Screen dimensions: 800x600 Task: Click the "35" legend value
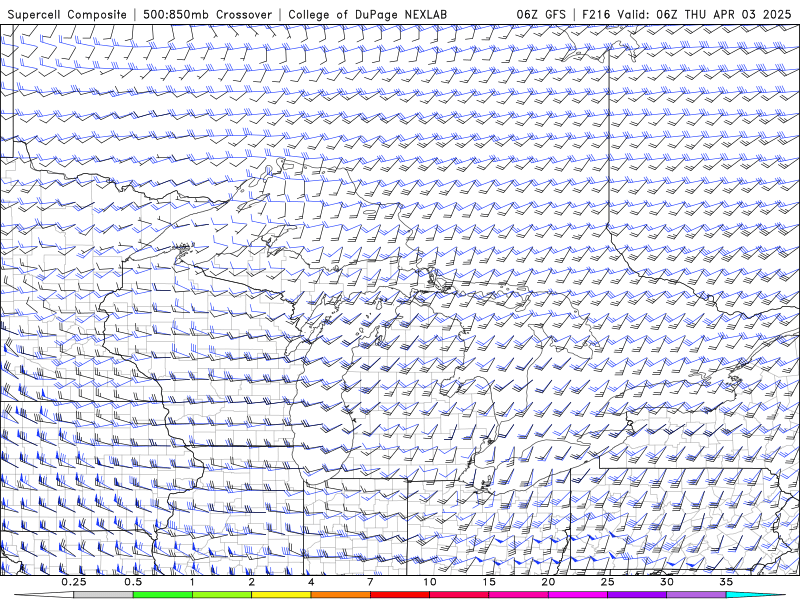click(726, 582)
